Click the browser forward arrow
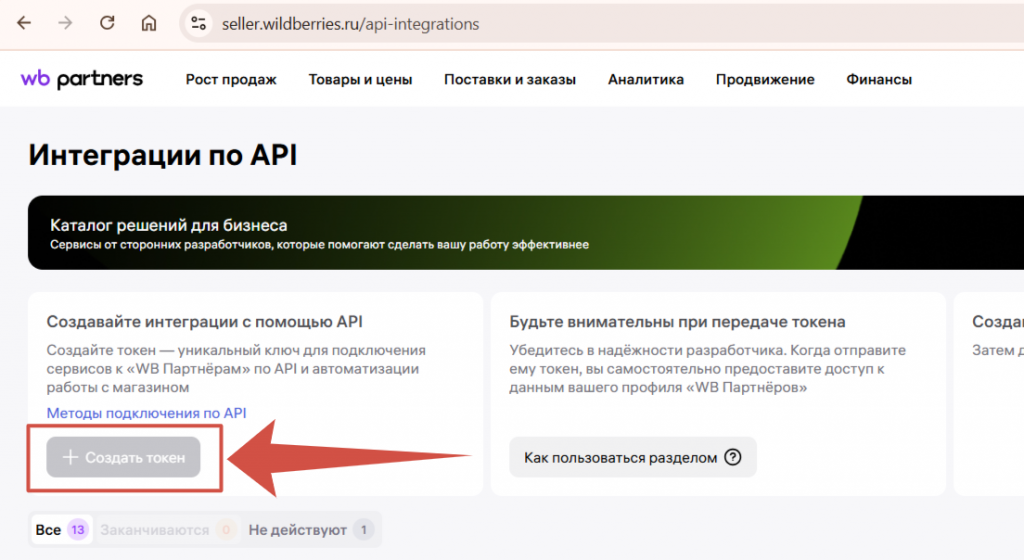This screenshot has width=1024, height=560. [66, 23]
